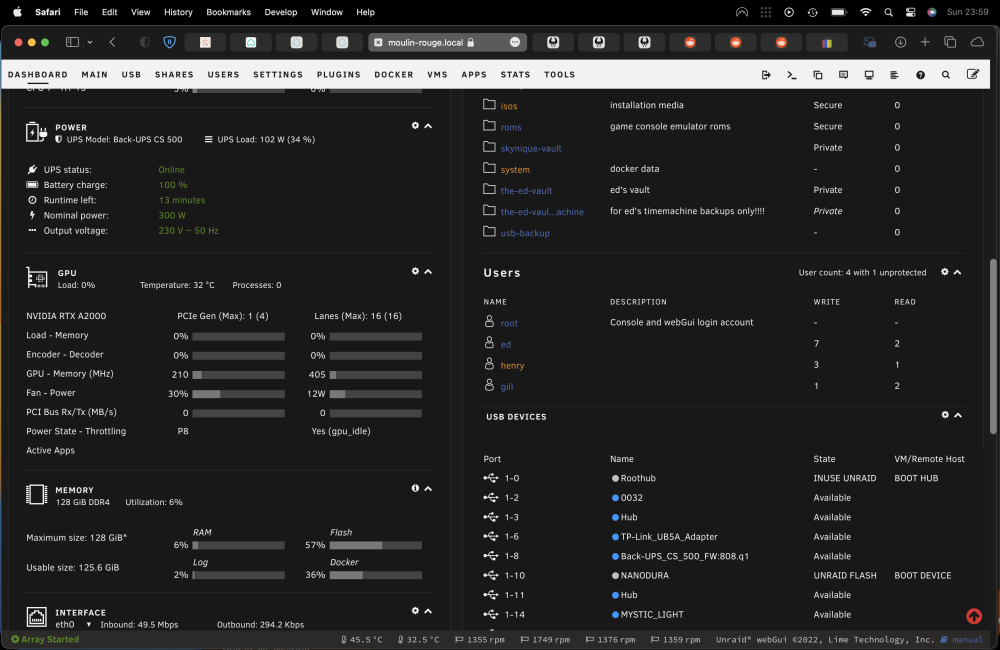Open the root user link
Screen dimensions: 1000x650
509,323
